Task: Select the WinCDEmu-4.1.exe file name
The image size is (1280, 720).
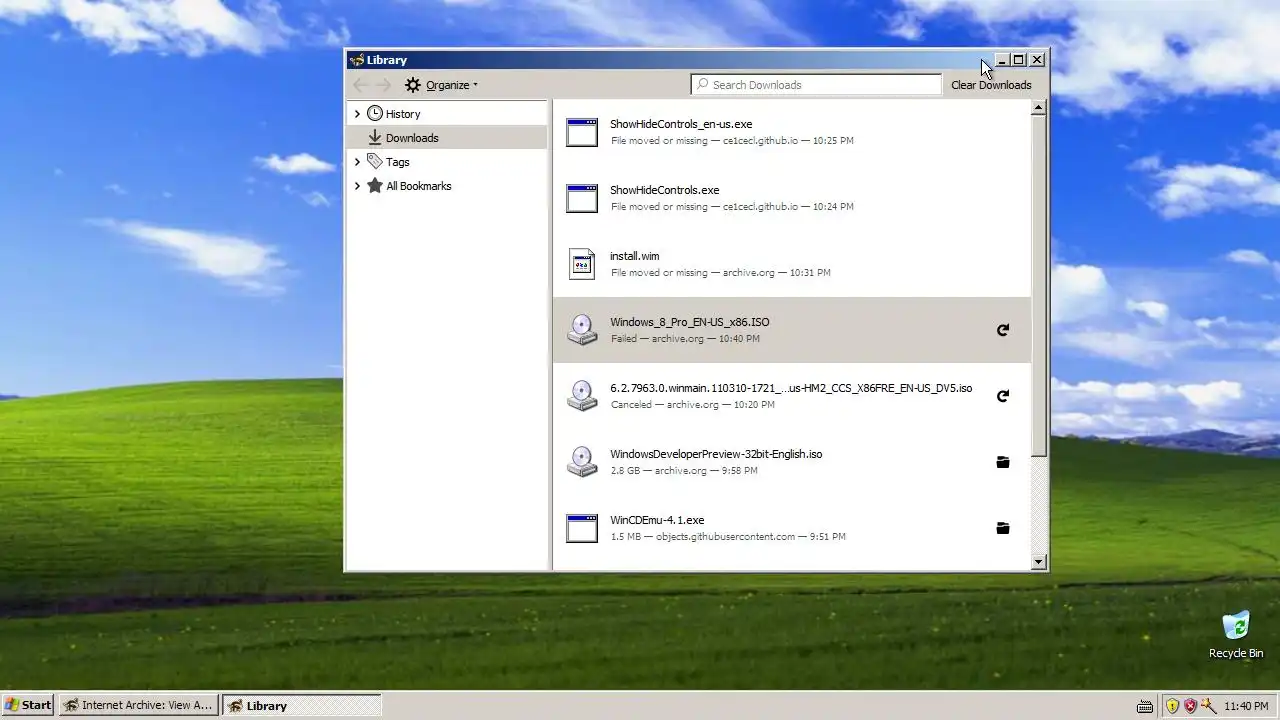Action: click(x=657, y=520)
